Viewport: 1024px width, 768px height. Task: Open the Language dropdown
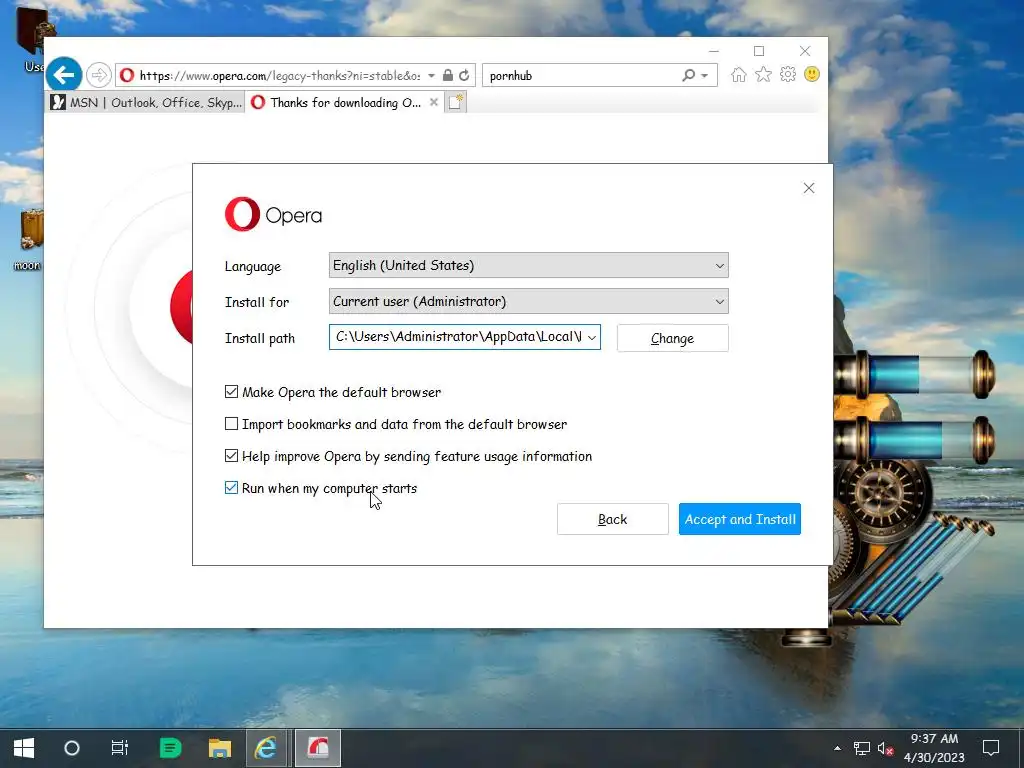tap(528, 265)
